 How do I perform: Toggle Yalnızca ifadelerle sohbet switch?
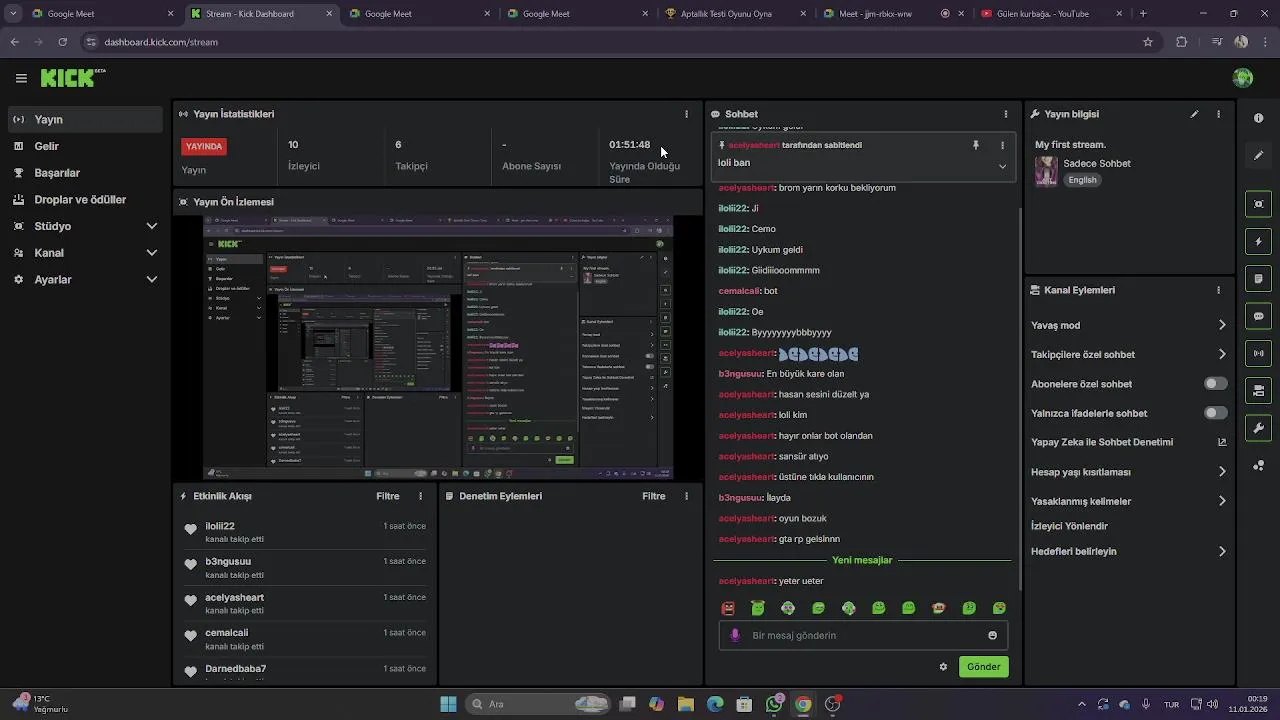pos(1215,413)
